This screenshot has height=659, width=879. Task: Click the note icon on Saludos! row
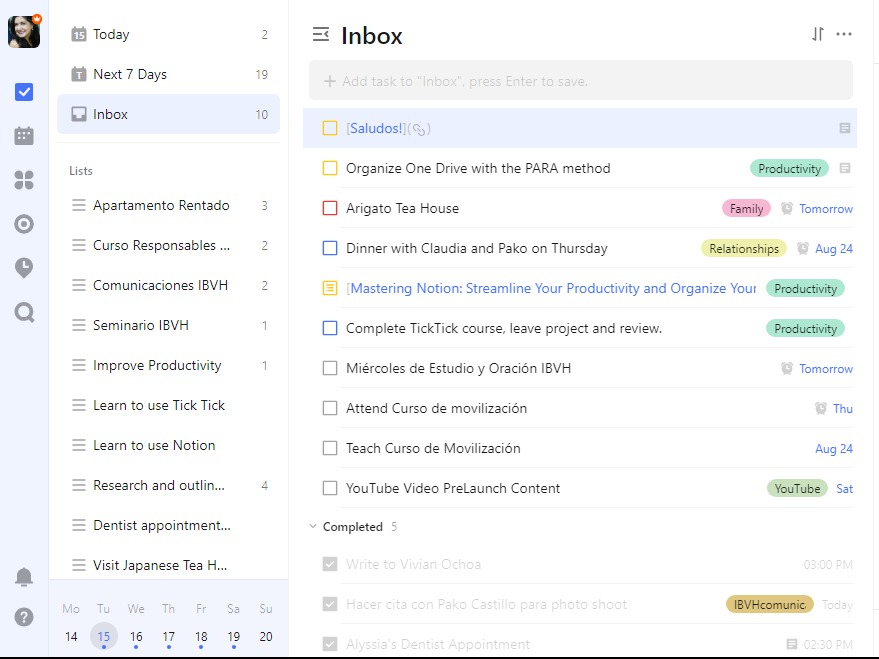[x=845, y=128]
